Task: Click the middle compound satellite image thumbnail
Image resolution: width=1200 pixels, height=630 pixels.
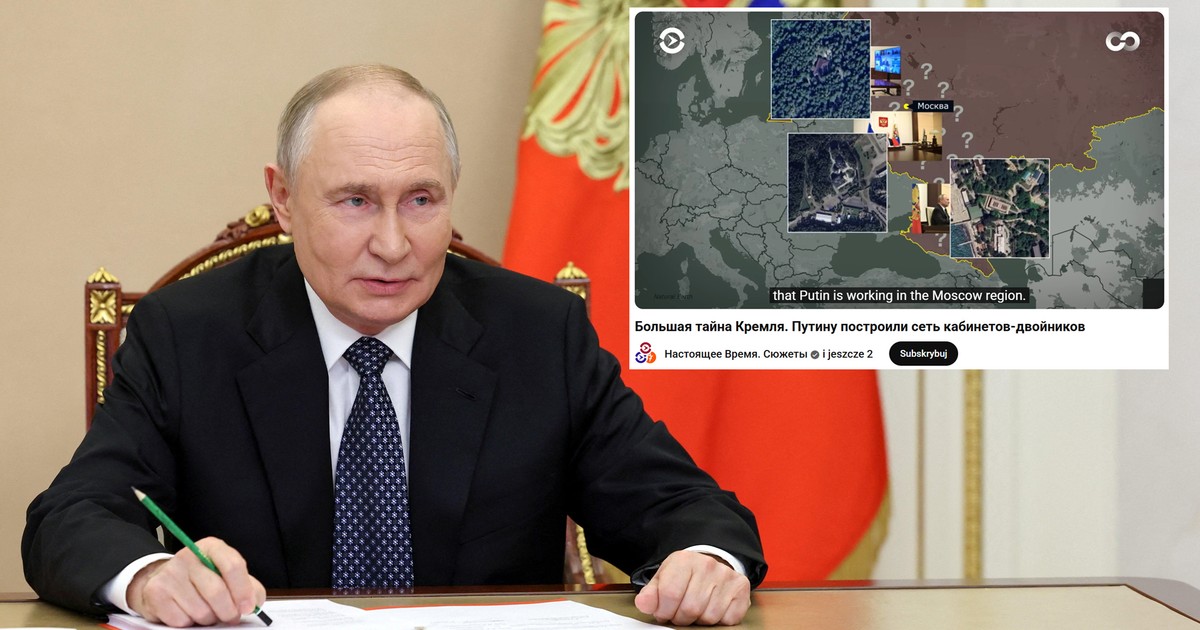Action: tap(837, 182)
